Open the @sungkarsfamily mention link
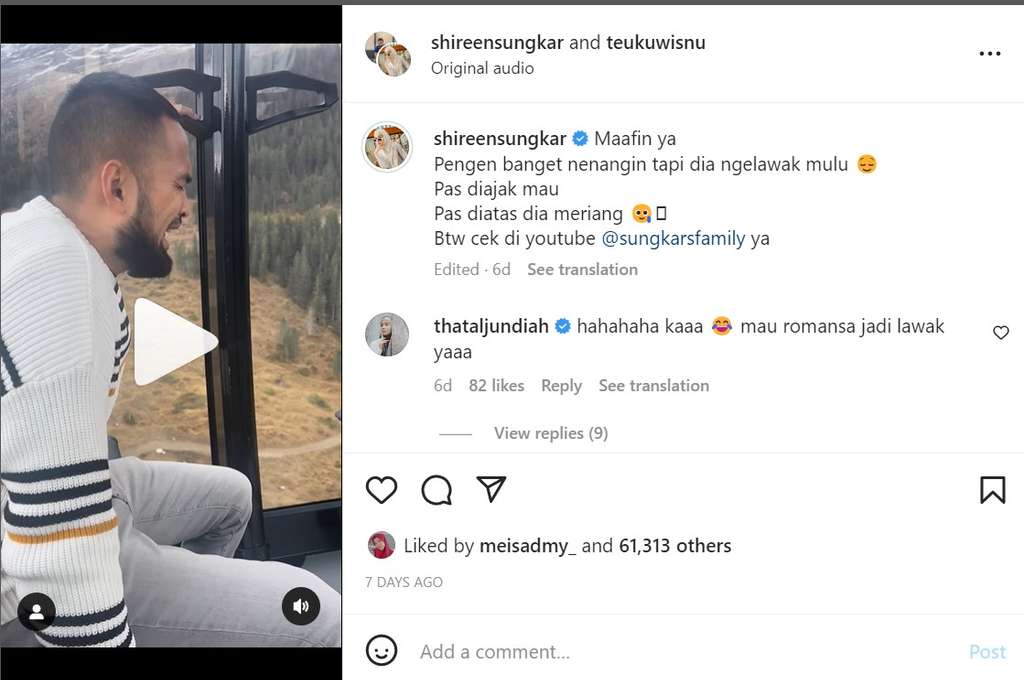1024x680 pixels. click(673, 239)
